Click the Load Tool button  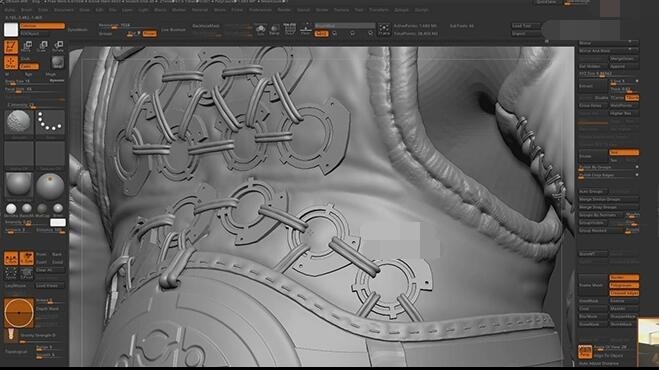[525, 26]
